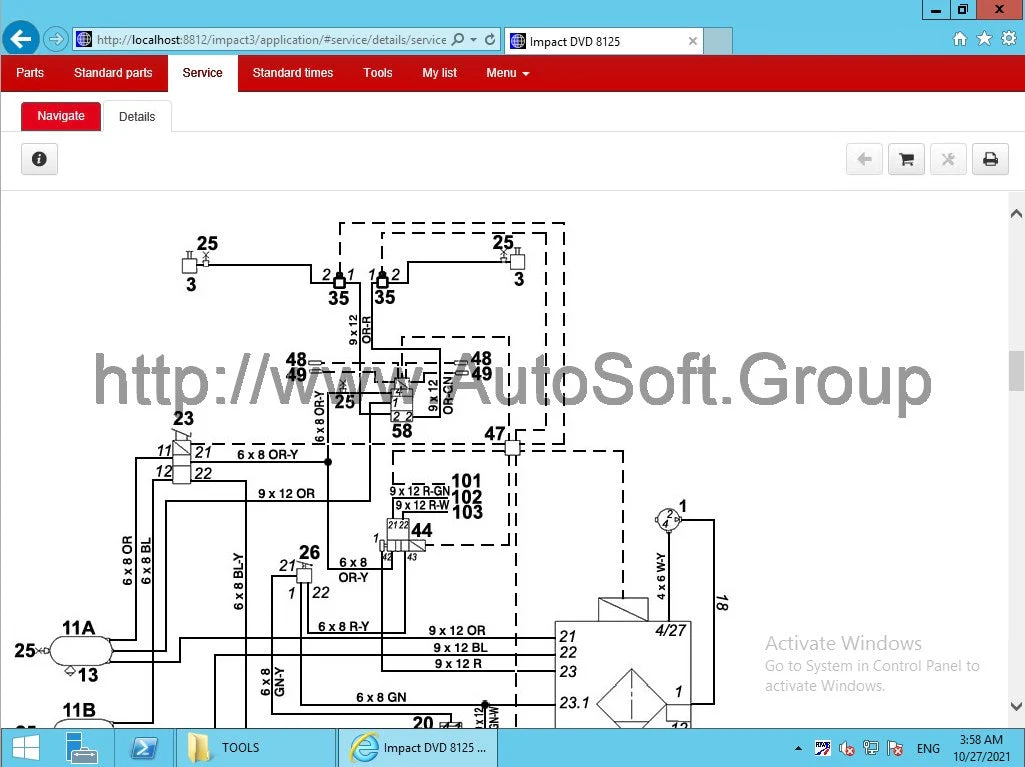Unmute the system volume in the tray
The width and height of the screenshot is (1025, 767).
click(x=846, y=748)
